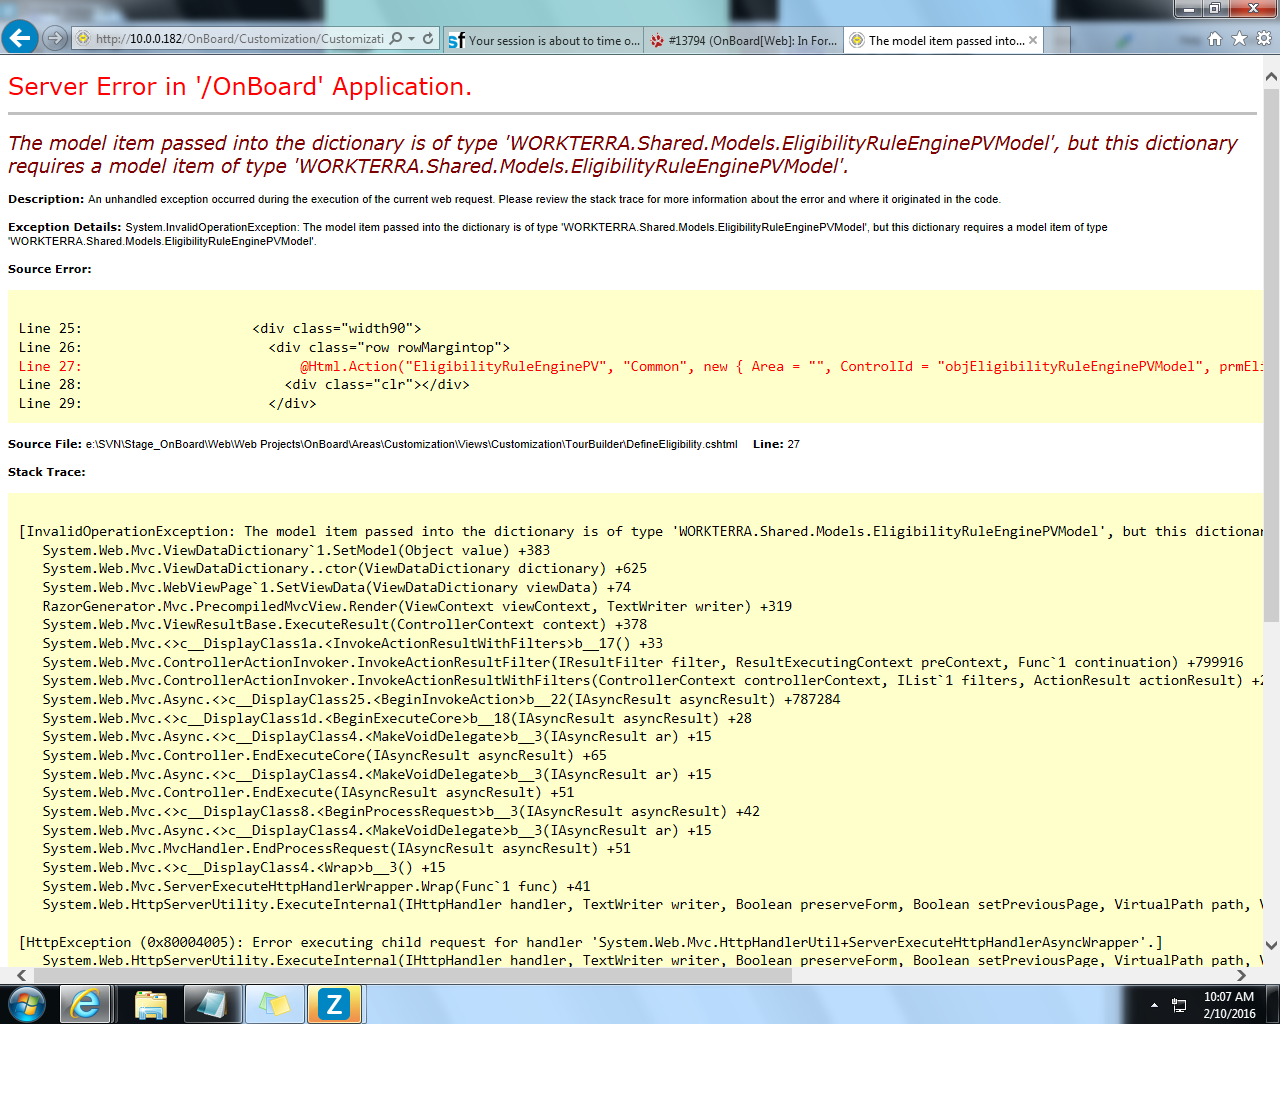Open the Windows Start menu
The width and height of the screenshot is (1280, 1100).
coord(27,1004)
